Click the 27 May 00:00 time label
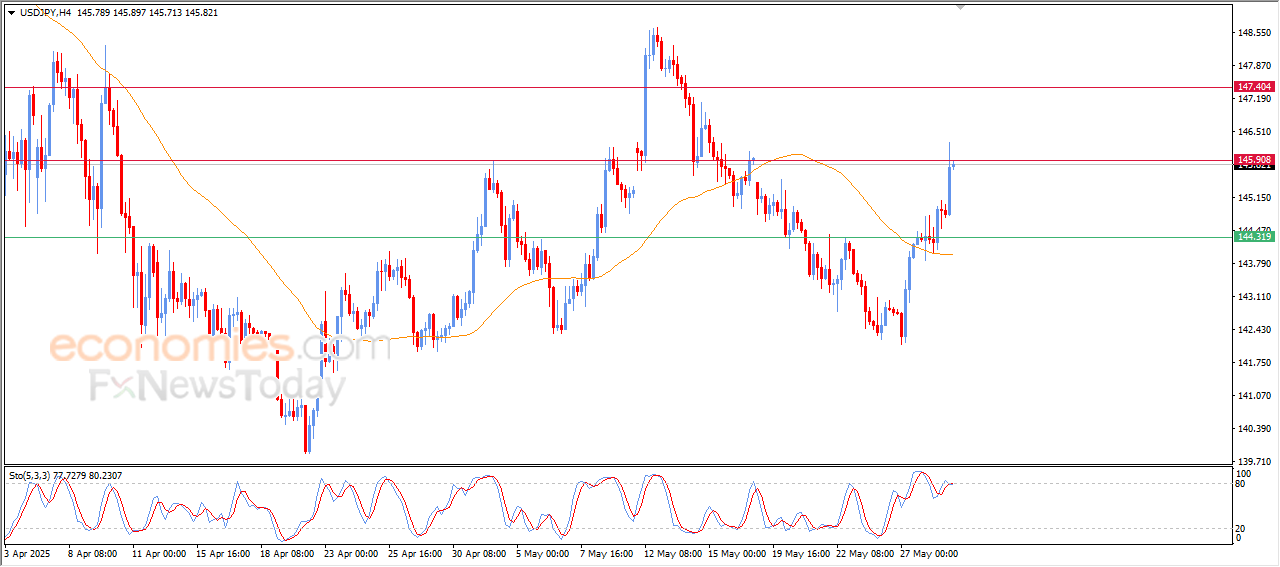Image resolution: width=1280 pixels, height=567 pixels. [x=928, y=552]
